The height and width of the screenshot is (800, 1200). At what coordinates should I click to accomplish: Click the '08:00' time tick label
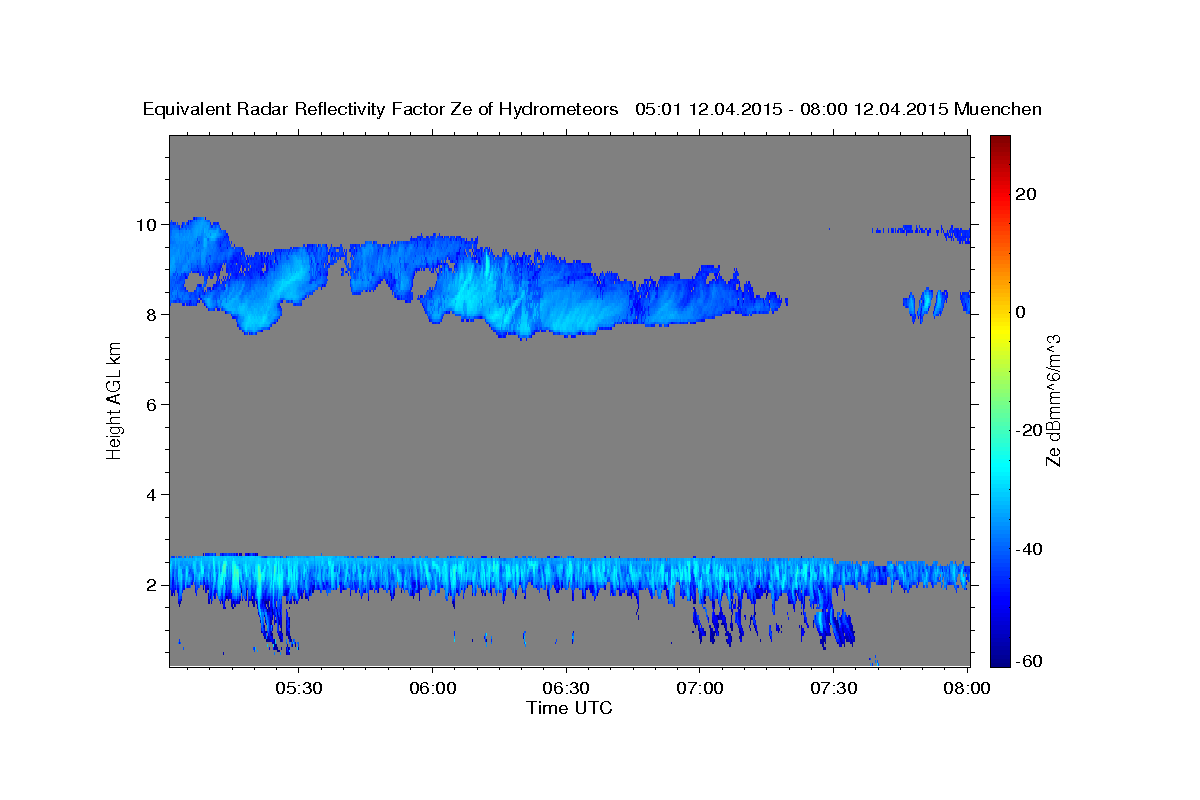click(x=966, y=689)
